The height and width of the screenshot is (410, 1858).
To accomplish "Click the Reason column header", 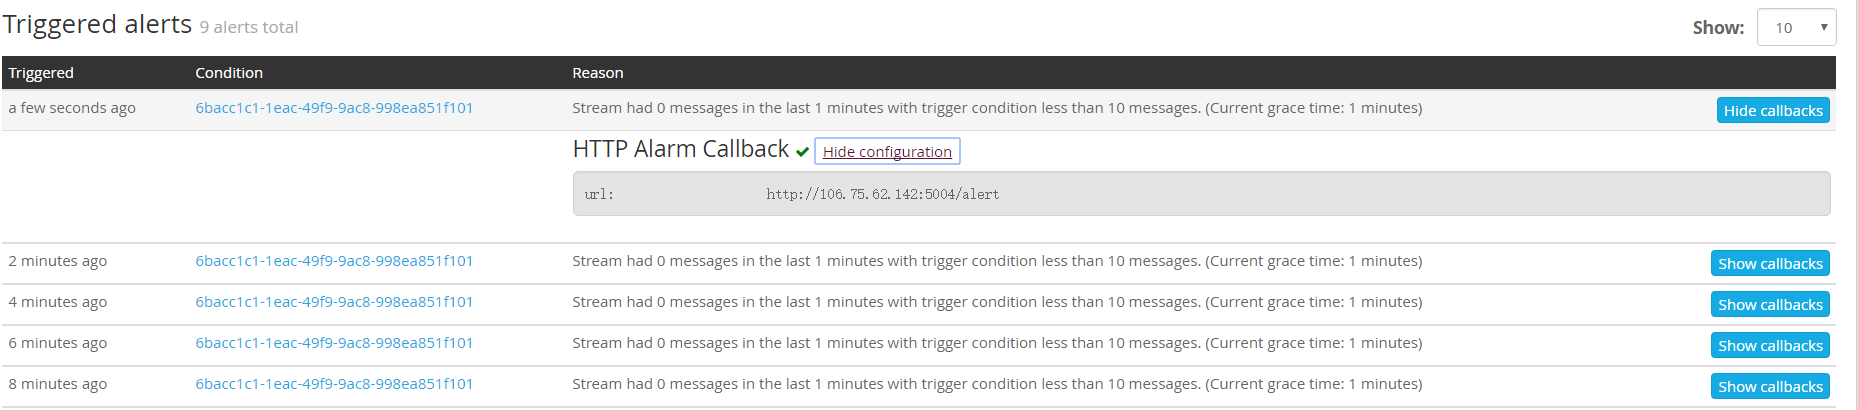I will 598,73.
